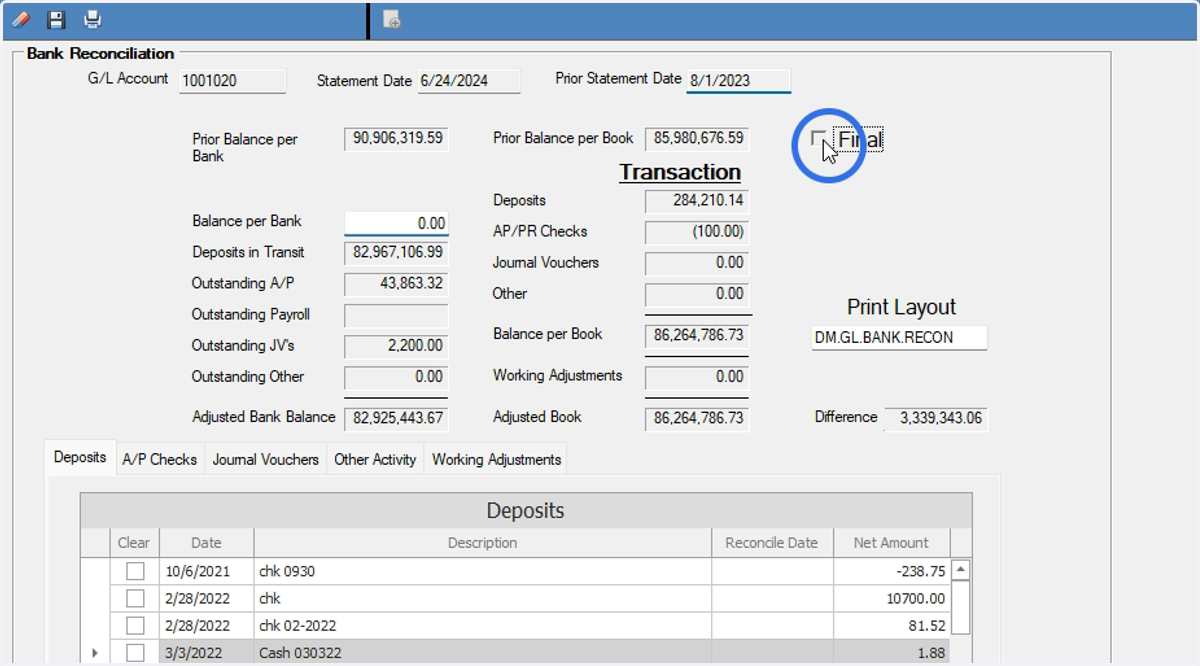Tick Clear checkbox for chk 0930 row
Viewport: 1200px width, 666px height.
[x=134, y=571]
